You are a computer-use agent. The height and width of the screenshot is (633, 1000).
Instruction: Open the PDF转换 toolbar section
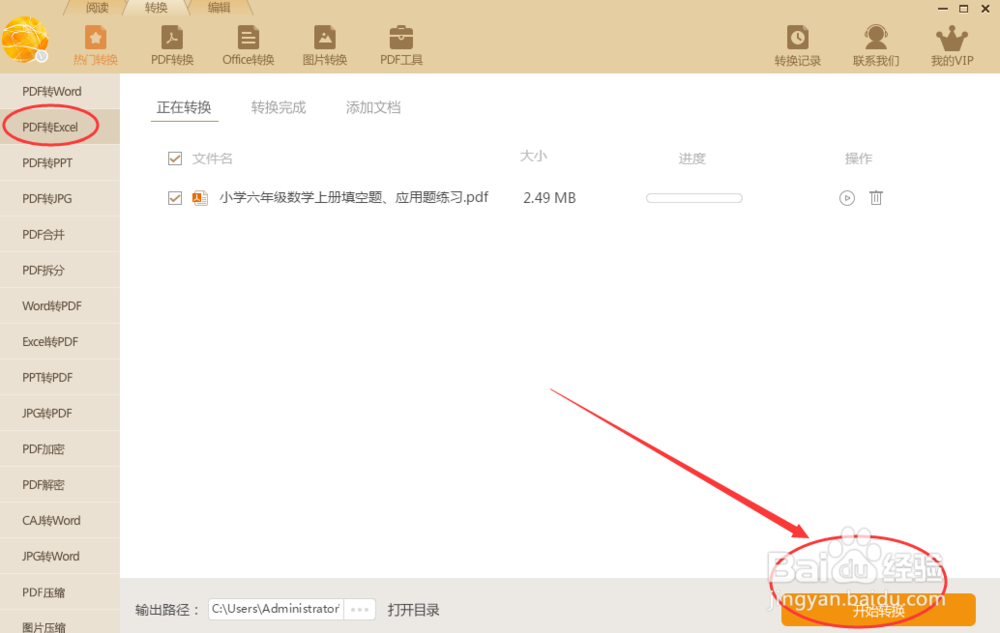[x=172, y=46]
